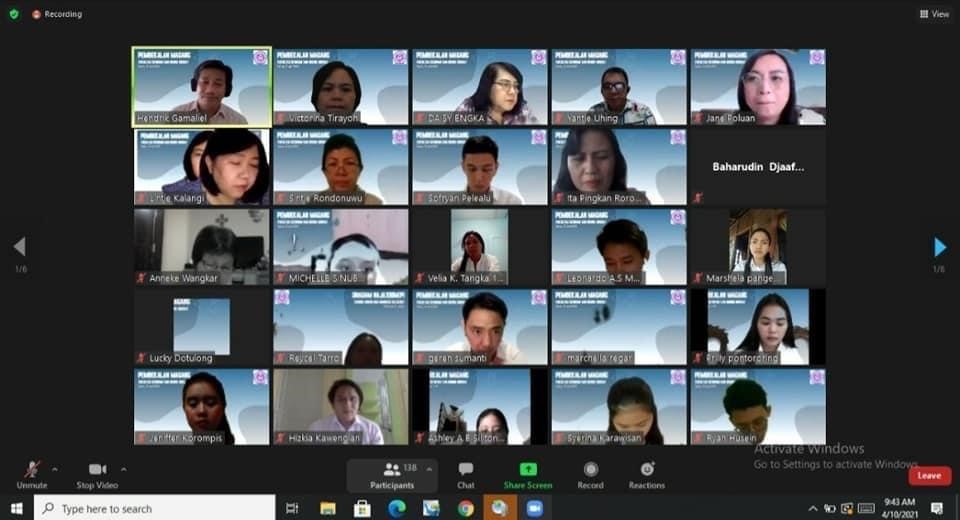Viewport: 960px width, 520px height.
Task: Open the Chat panel
Action: [x=466, y=474]
